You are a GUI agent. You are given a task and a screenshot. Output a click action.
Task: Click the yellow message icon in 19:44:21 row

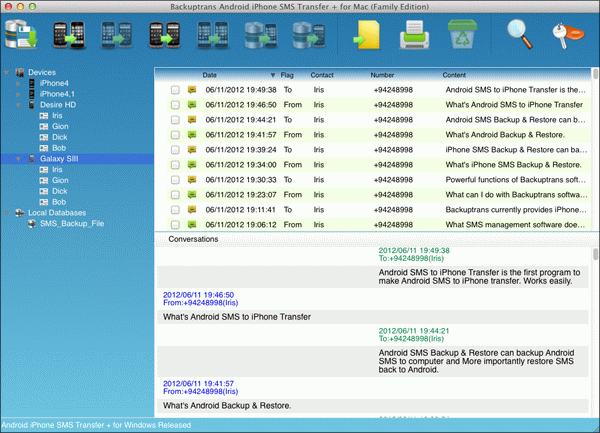coord(192,120)
